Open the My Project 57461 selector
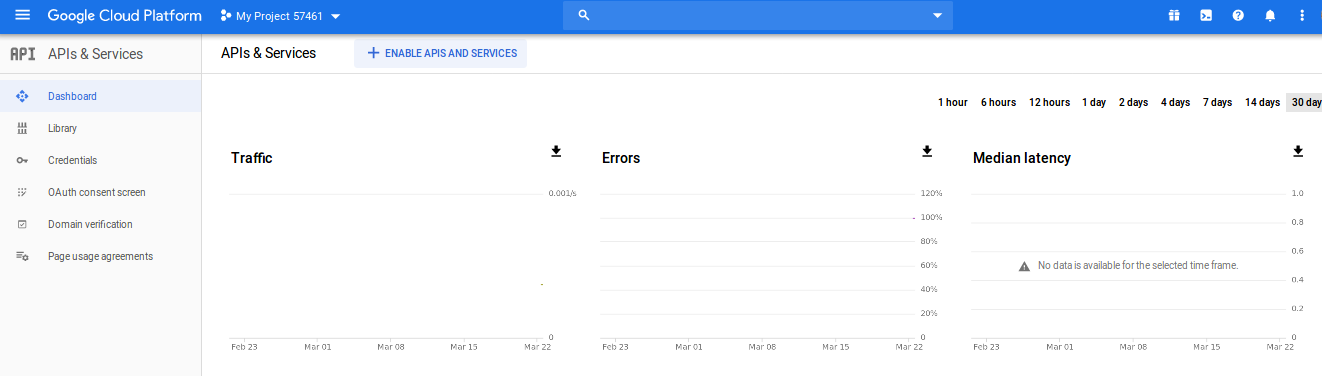This screenshot has height=376, width=1322. click(280, 16)
